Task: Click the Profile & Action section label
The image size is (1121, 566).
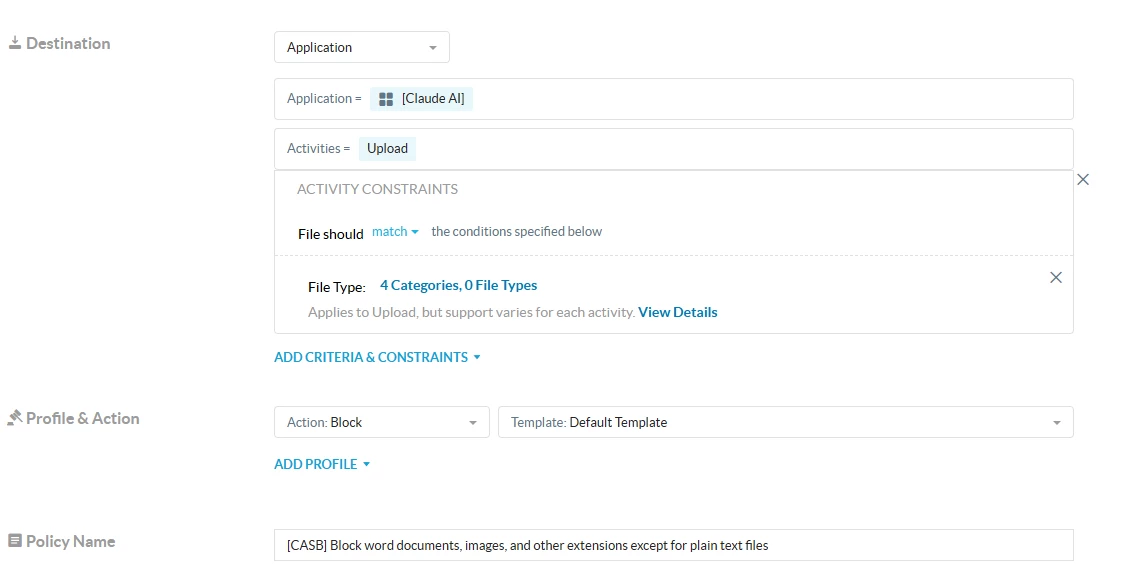Action: coord(83,419)
